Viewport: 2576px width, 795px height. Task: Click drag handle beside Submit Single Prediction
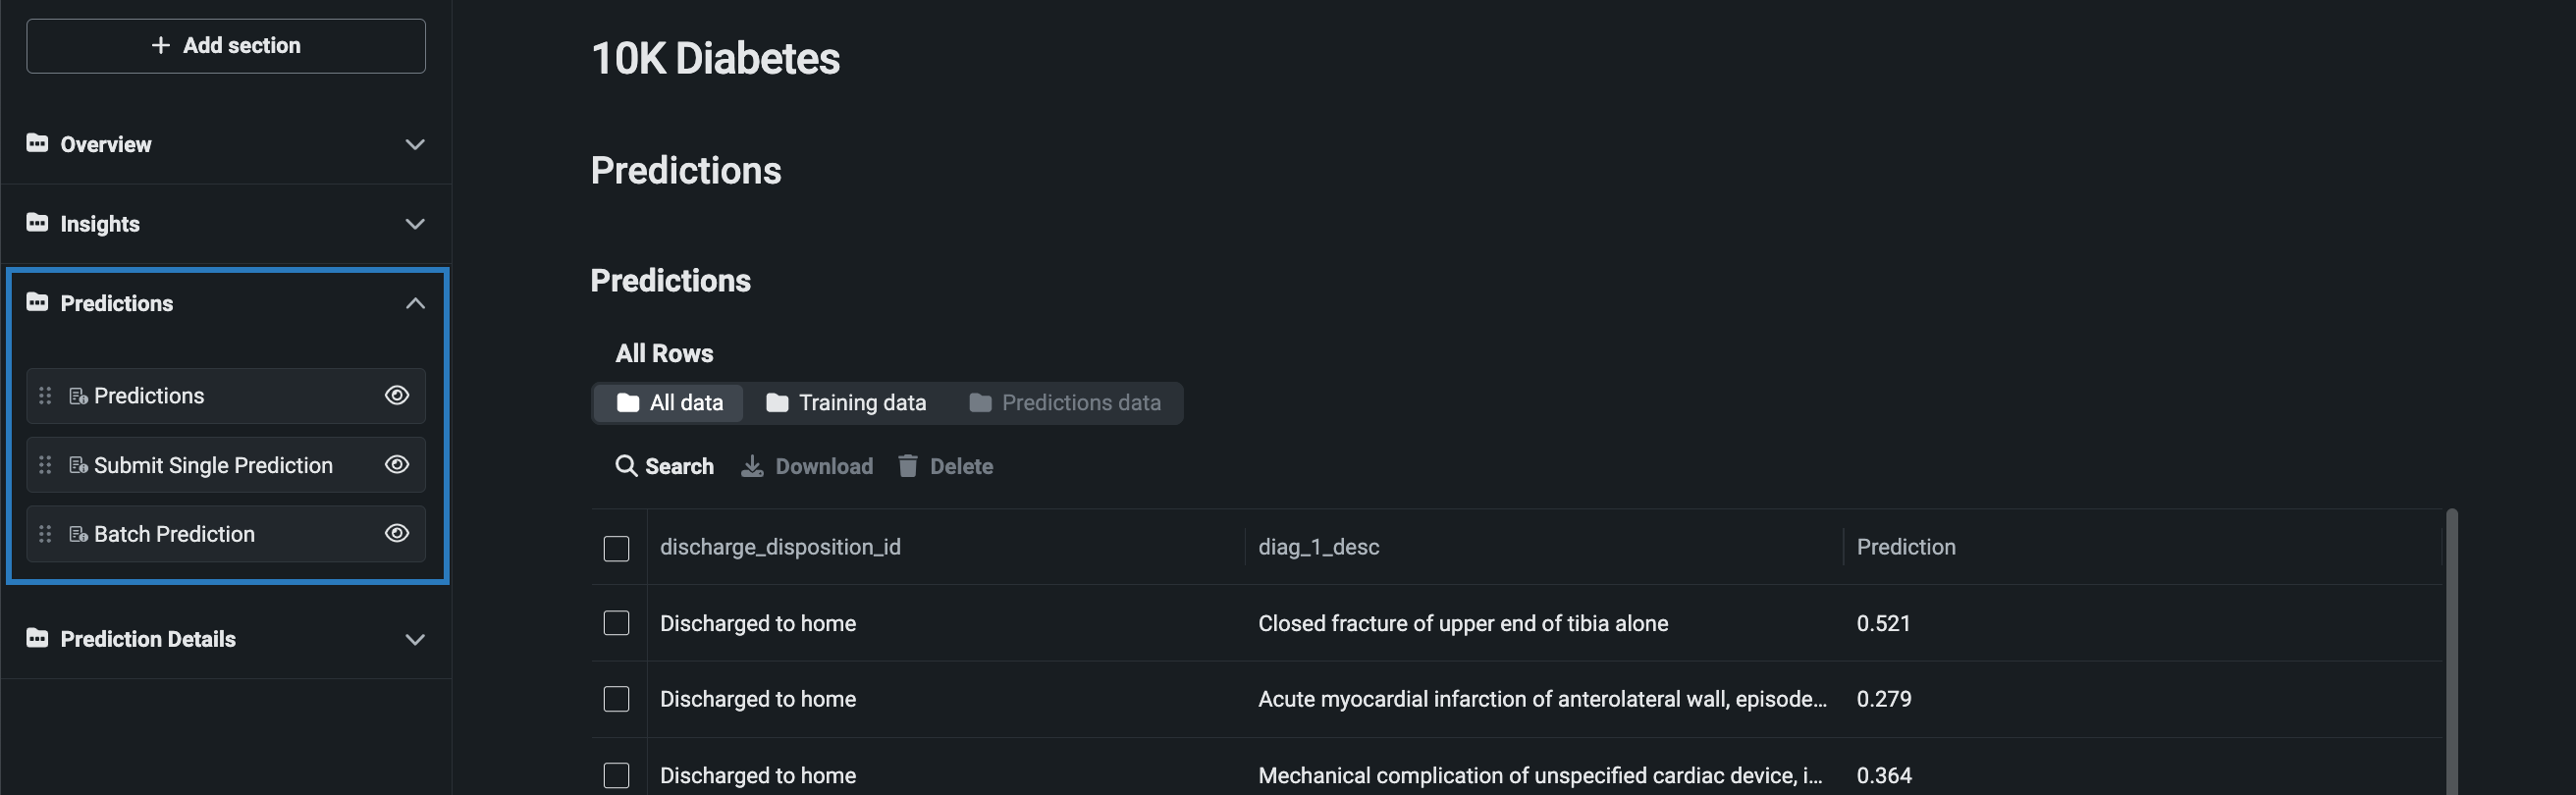coord(45,465)
